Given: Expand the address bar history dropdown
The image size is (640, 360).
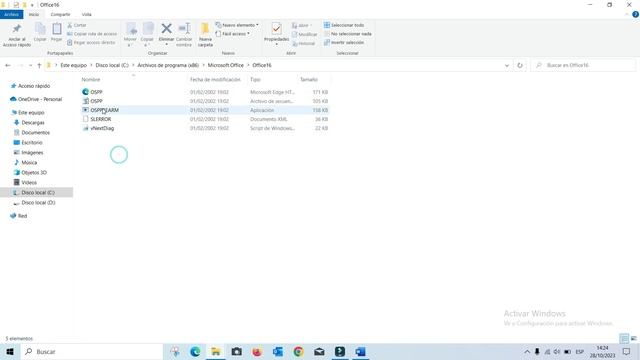Looking at the screenshot, I should pyautogui.click(x=507, y=65).
